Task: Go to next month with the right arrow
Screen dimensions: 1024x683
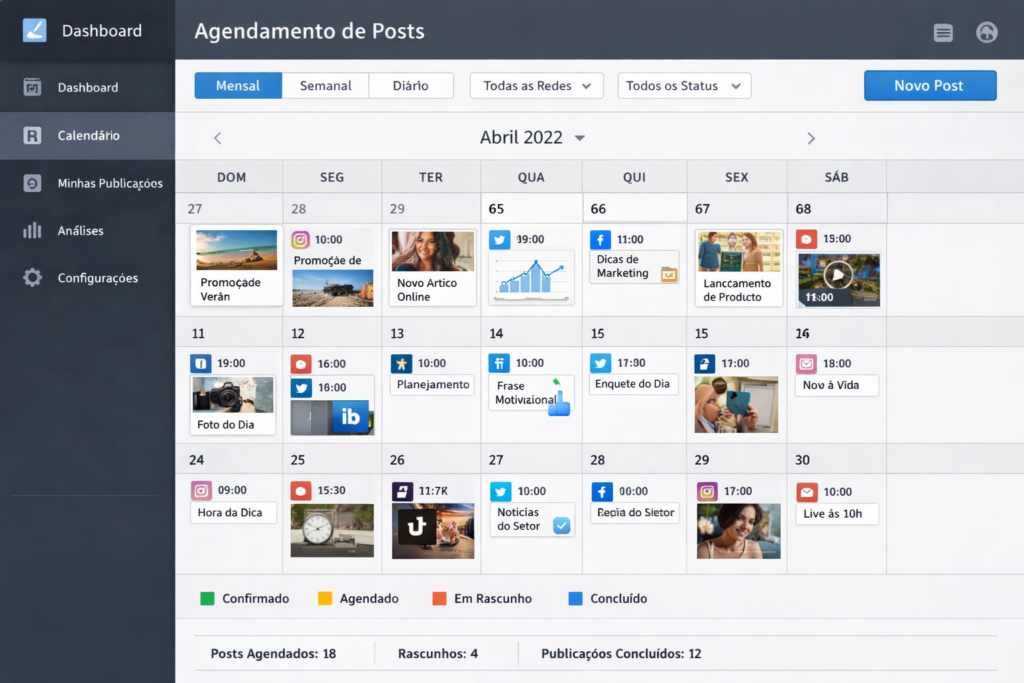Action: coord(810,137)
